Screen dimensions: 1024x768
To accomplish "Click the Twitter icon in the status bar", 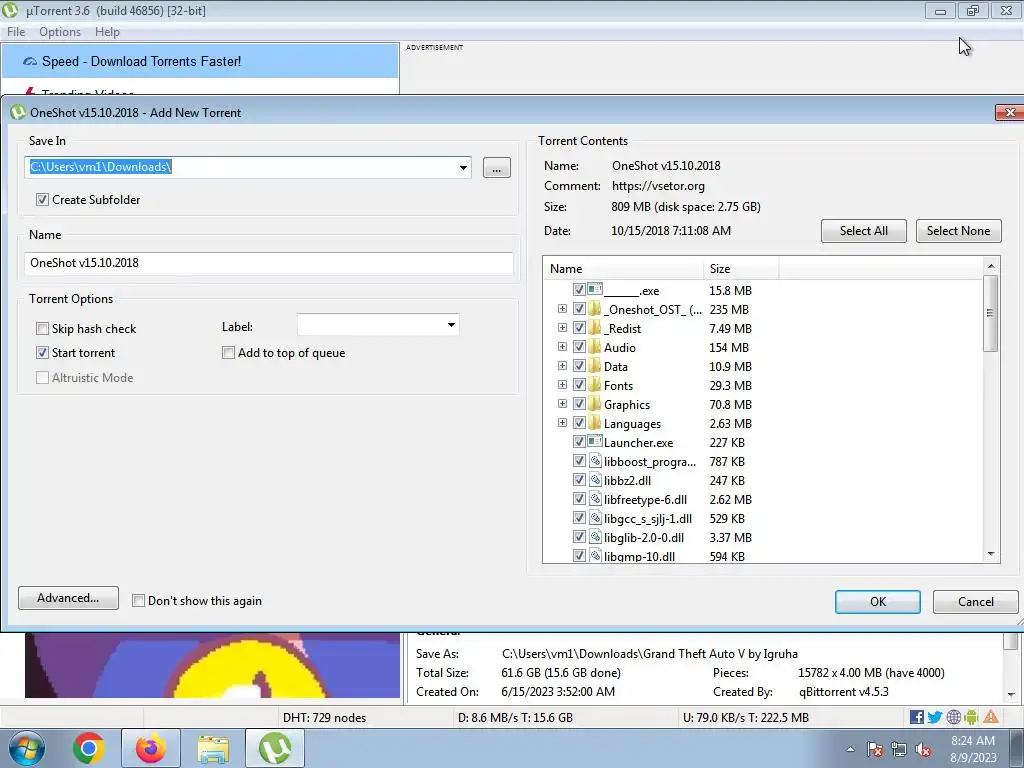I will coord(935,717).
